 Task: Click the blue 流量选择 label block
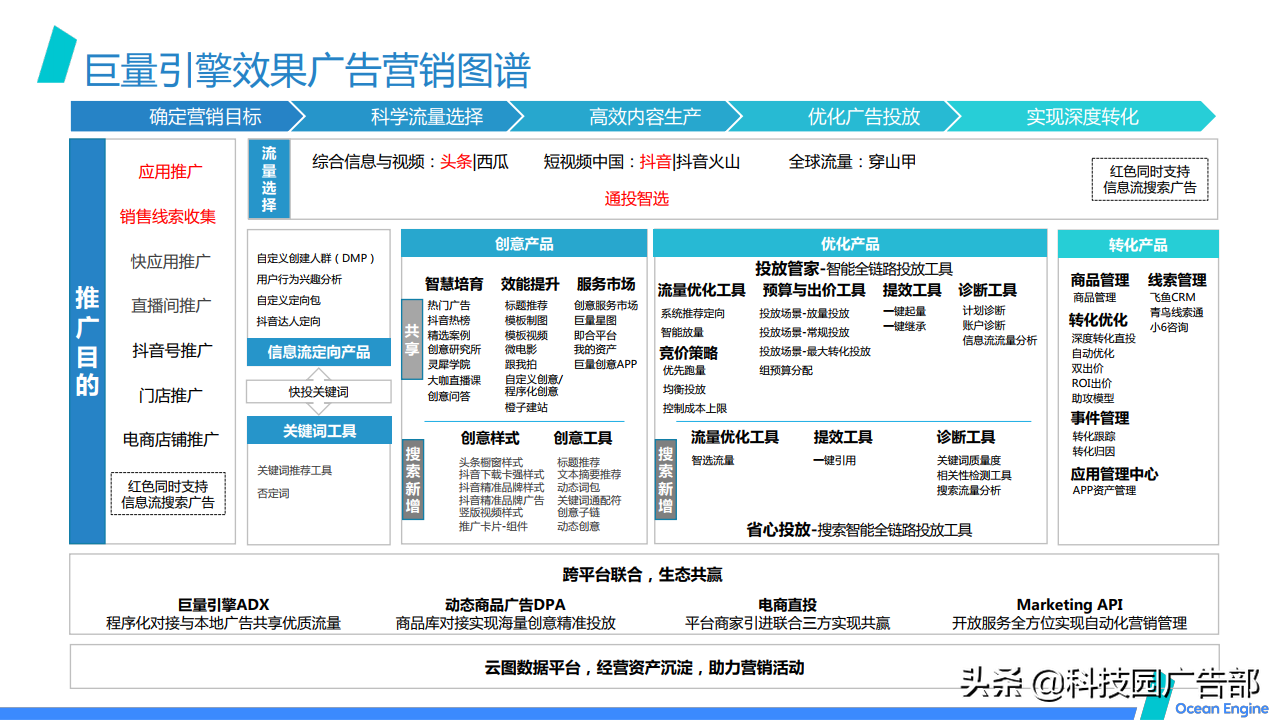point(269,179)
